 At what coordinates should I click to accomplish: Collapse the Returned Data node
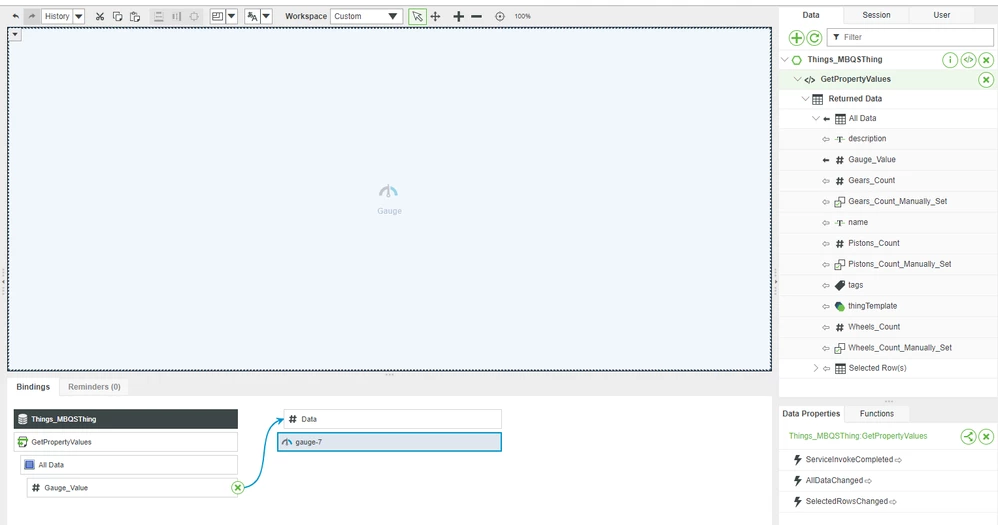coord(805,99)
